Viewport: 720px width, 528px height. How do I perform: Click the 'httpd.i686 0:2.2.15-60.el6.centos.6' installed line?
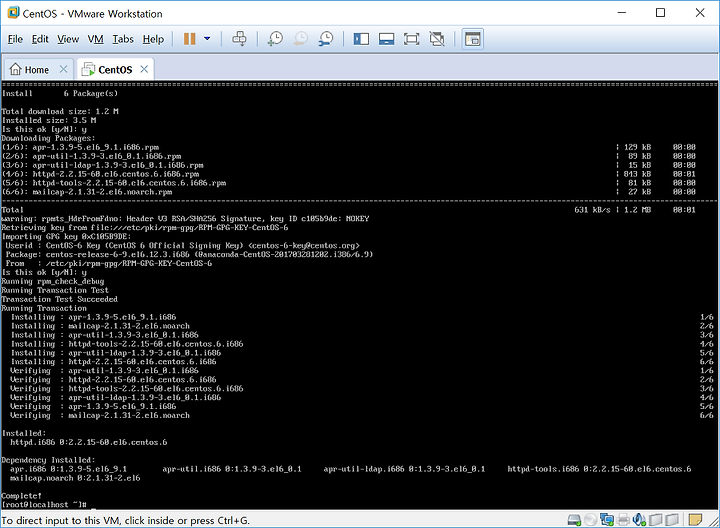point(89,442)
